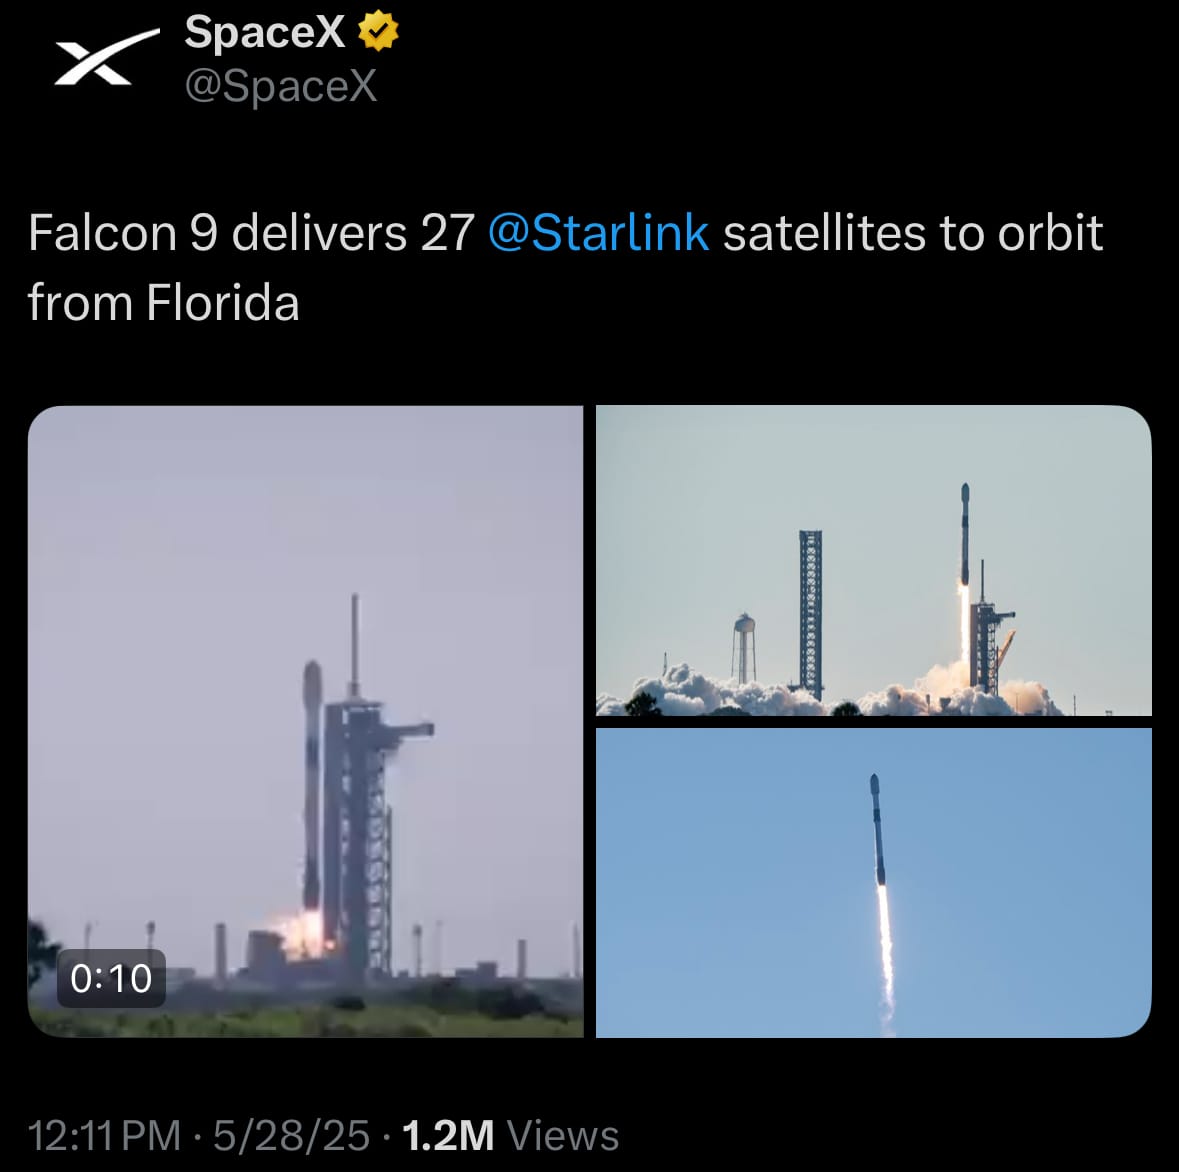The width and height of the screenshot is (1179, 1172).
Task: Click the @SpaceX handle
Action: pos(280,86)
